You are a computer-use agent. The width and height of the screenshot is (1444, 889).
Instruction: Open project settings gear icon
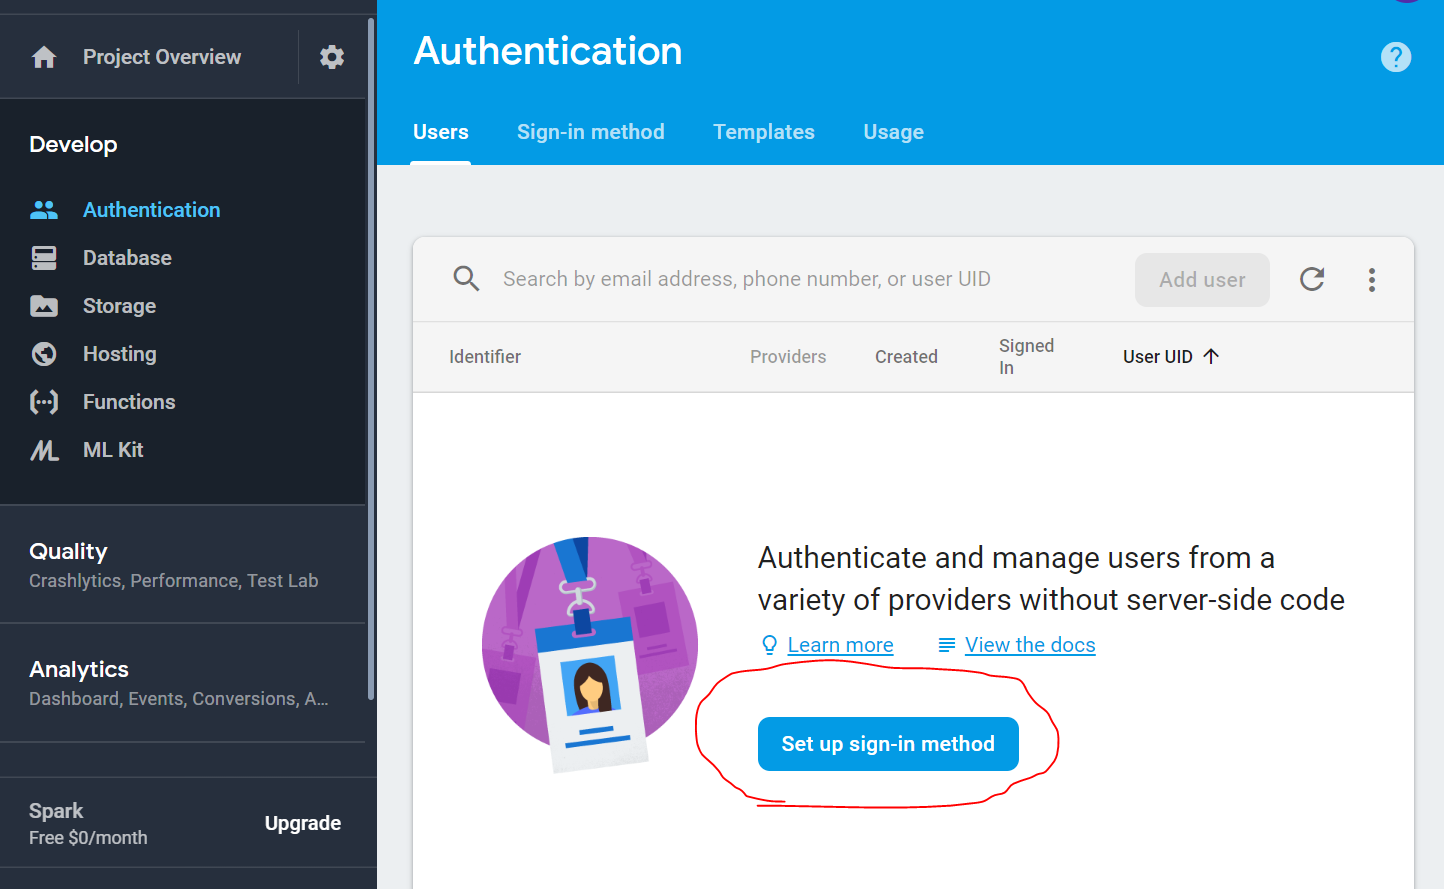click(x=332, y=57)
